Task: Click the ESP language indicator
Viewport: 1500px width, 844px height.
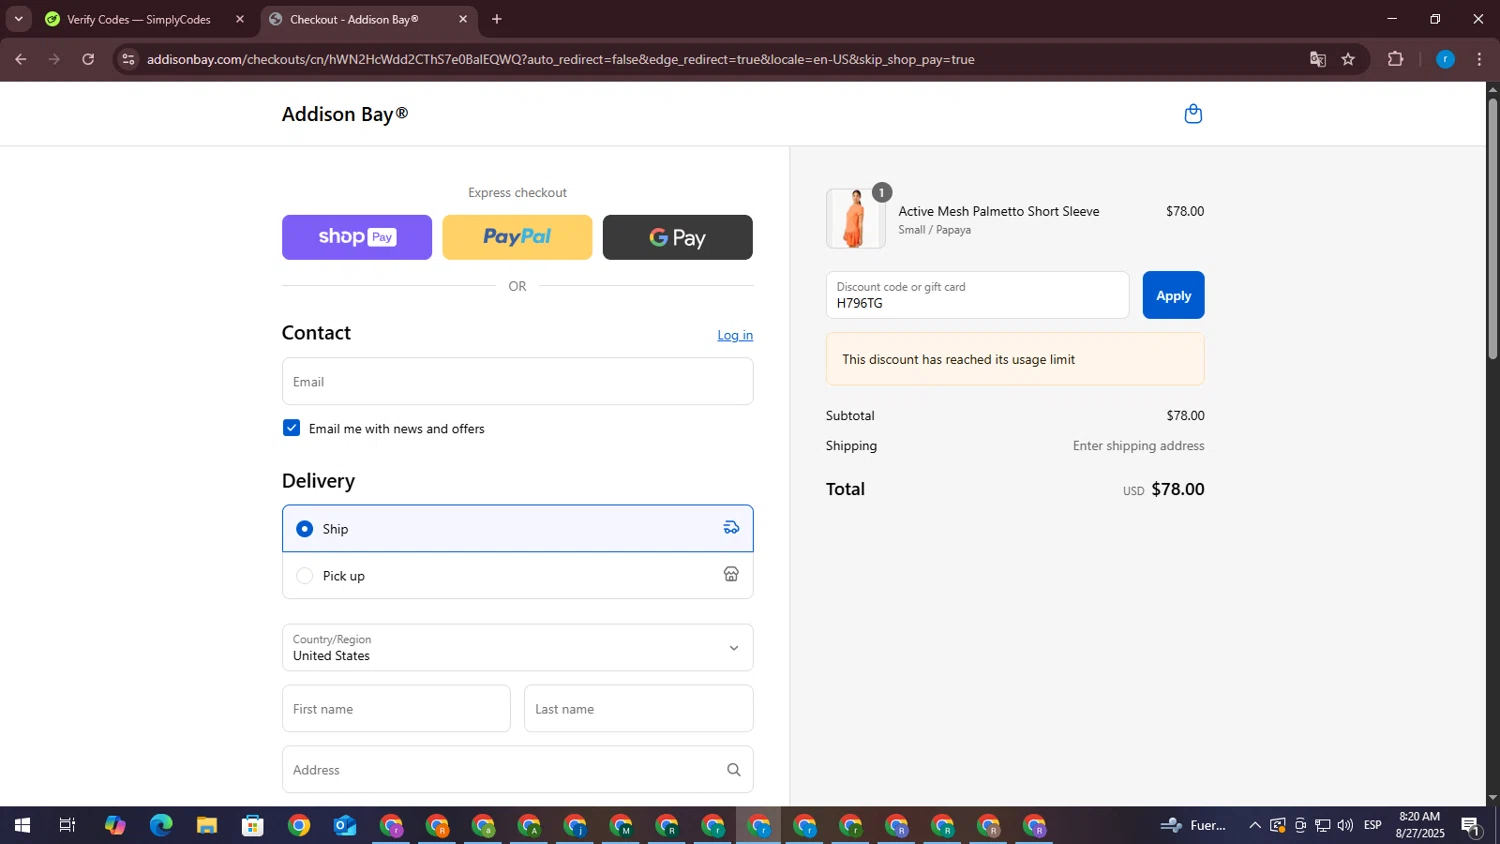Action: point(1373,826)
